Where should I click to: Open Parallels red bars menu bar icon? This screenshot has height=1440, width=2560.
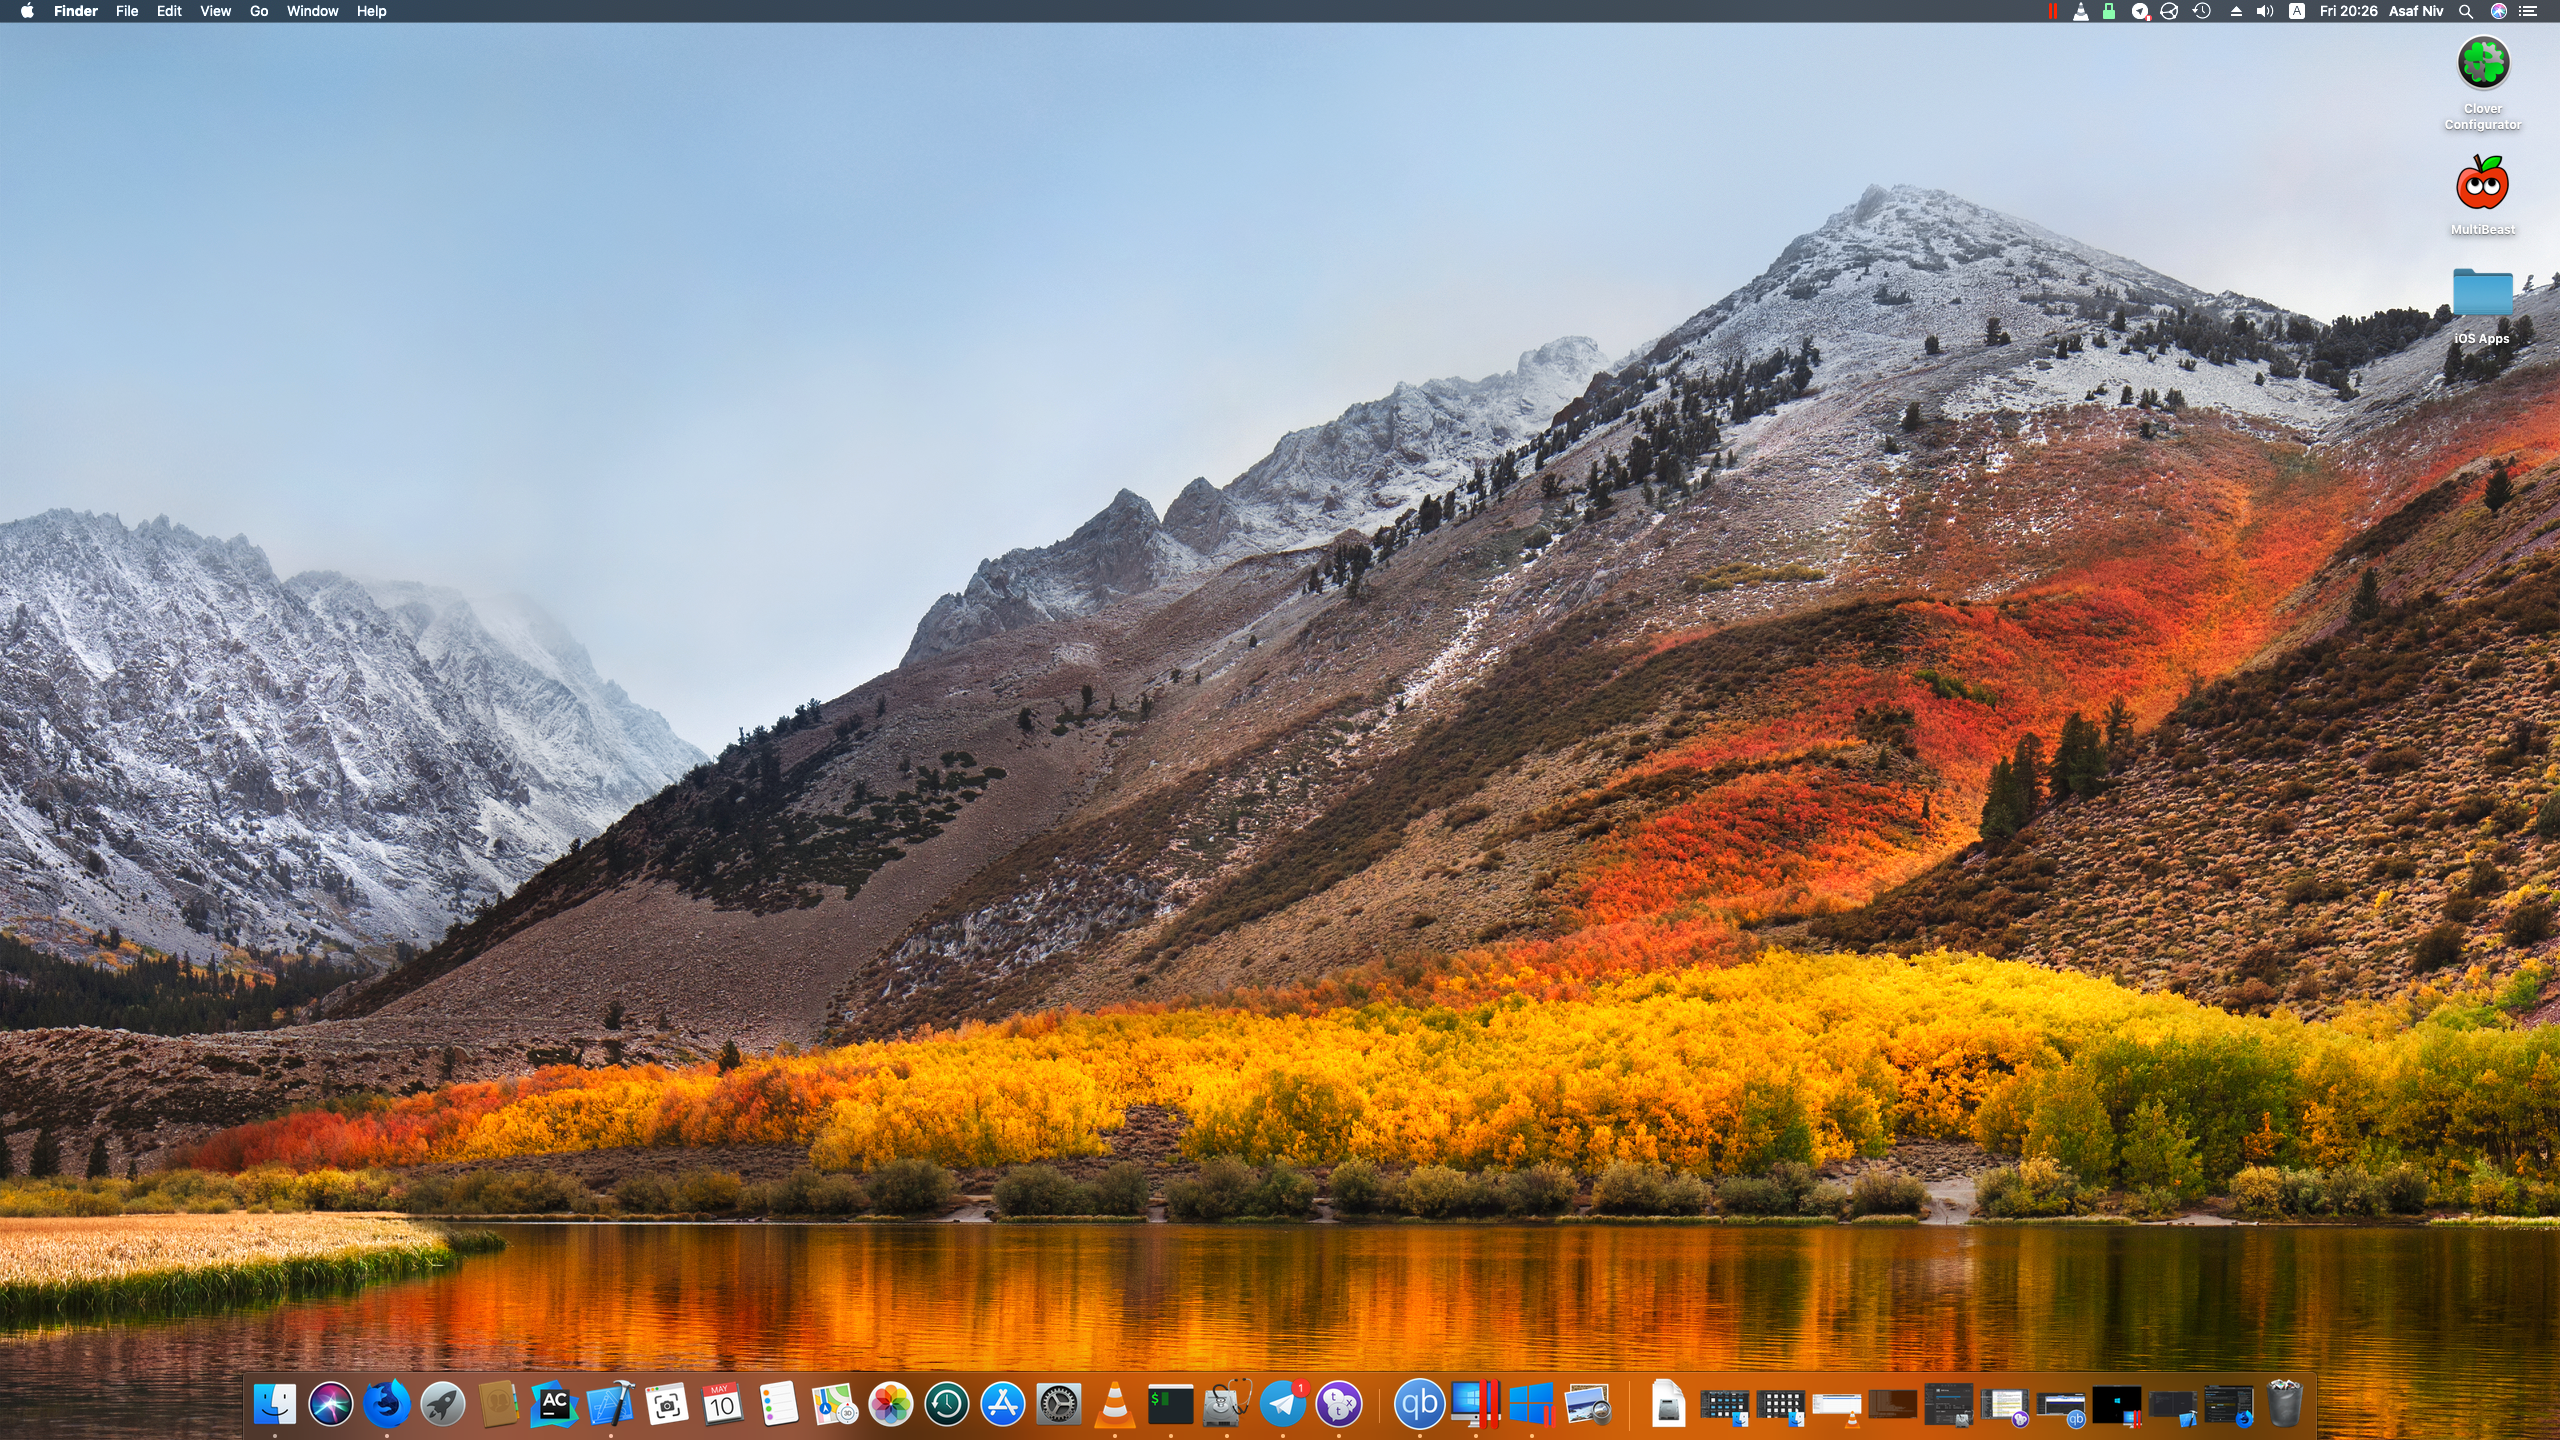click(x=2053, y=11)
